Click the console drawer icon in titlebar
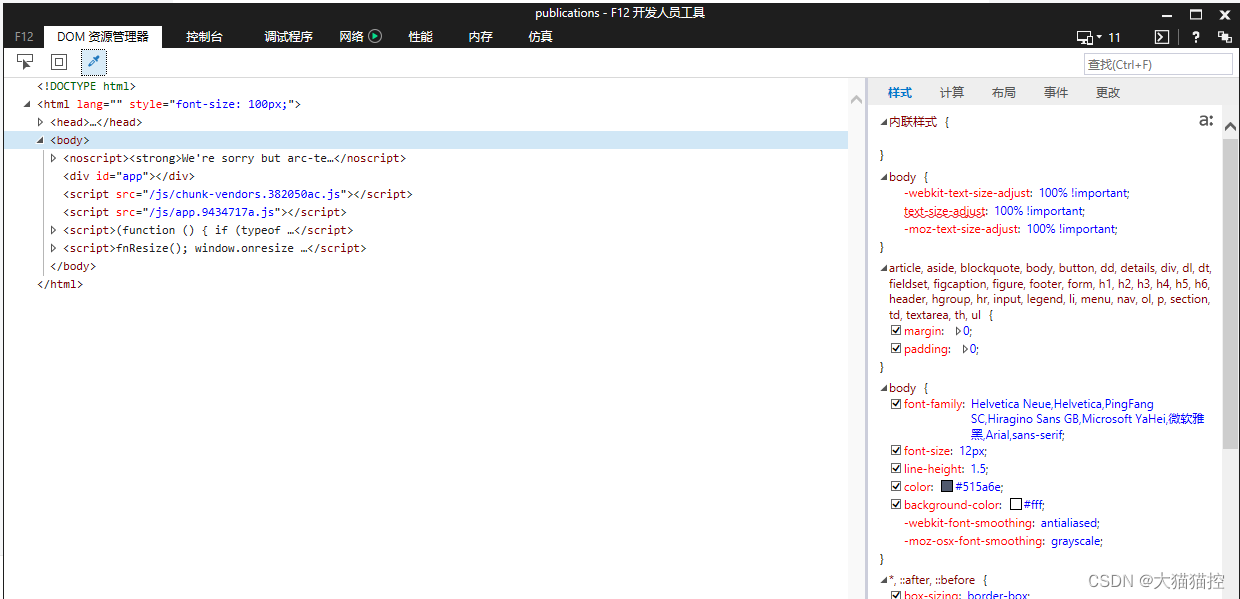The image size is (1240, 599). coord(1161,37)
